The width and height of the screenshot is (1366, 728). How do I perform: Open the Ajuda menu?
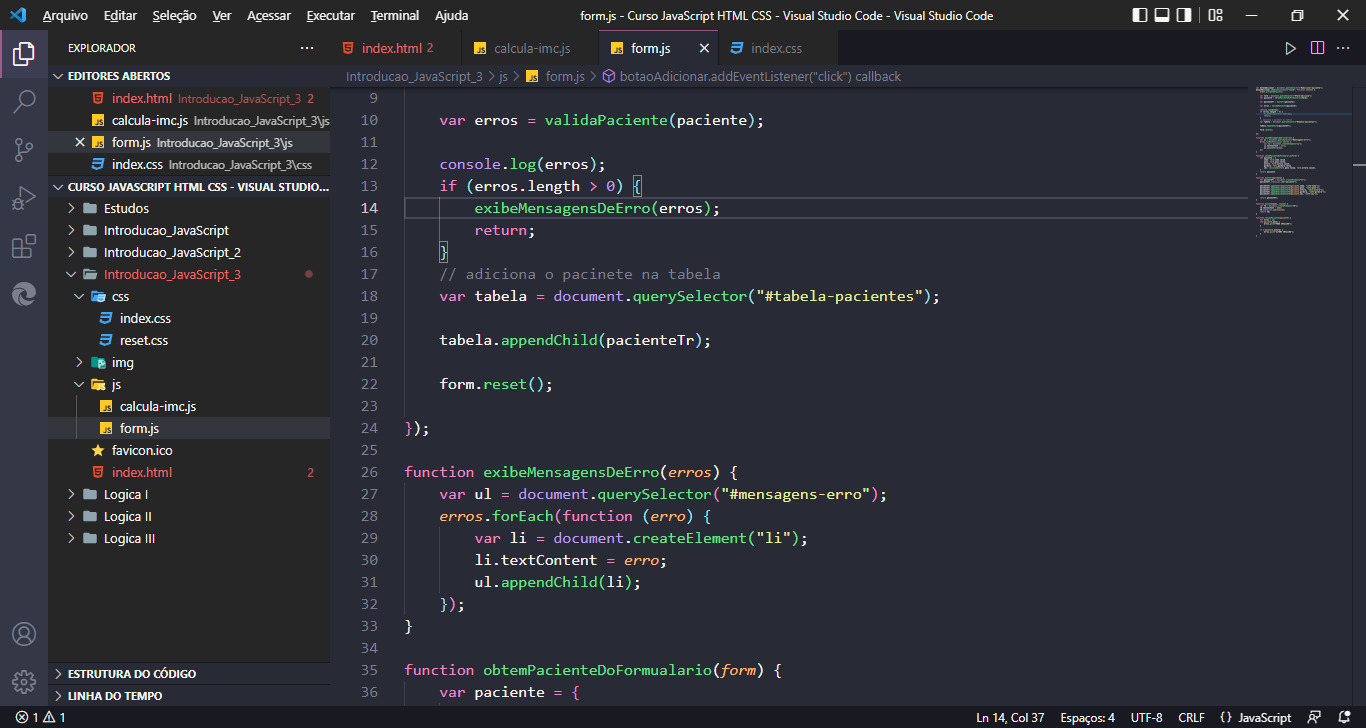452,16
